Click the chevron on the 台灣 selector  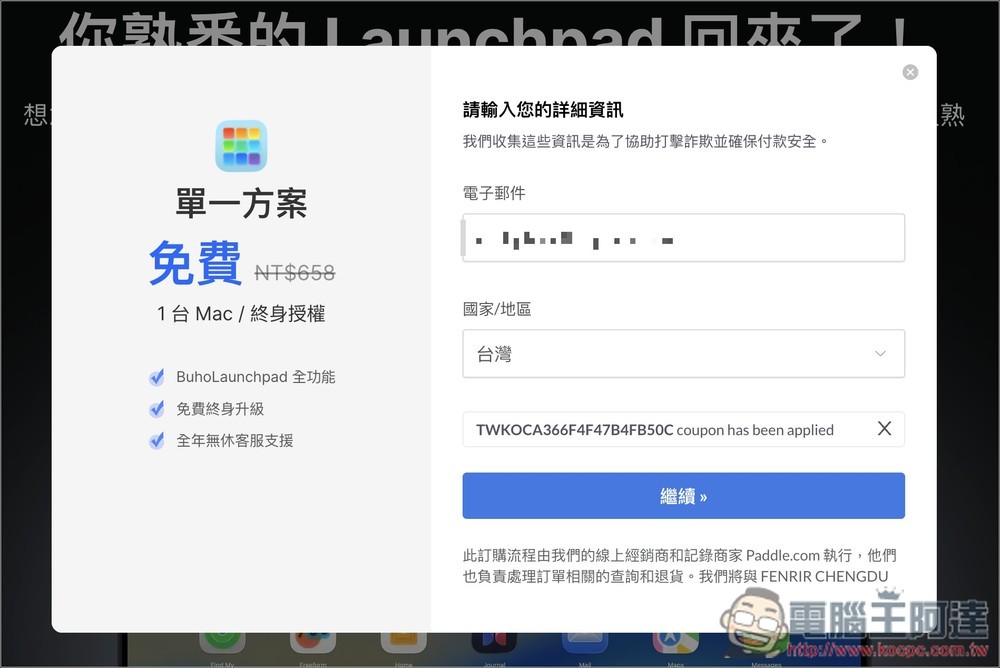click(880, 353)
